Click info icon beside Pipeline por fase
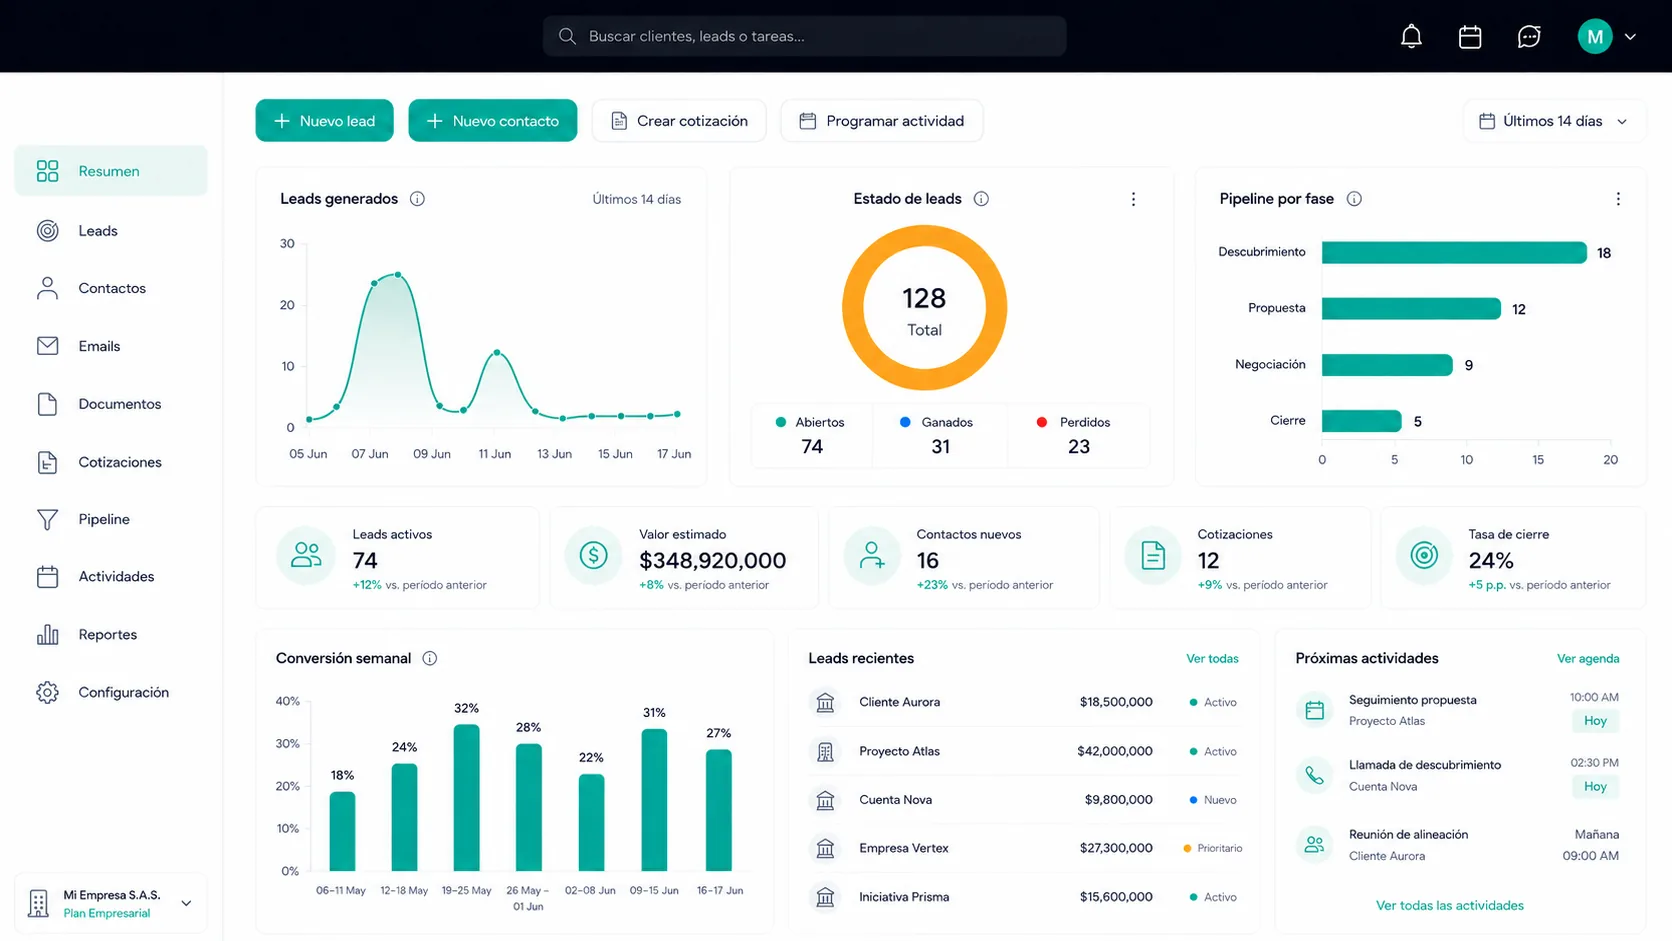Image resolution: width=1672 pixels, height=941 pixels. 1354,199
